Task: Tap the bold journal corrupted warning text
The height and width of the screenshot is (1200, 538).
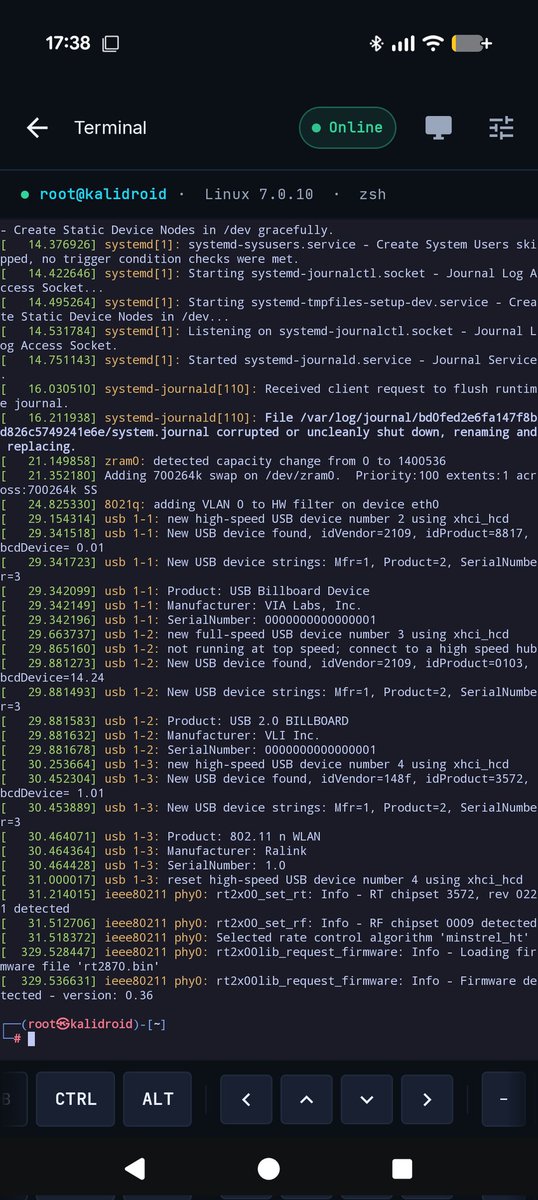Action: pyautogui.click(x=269, y=432)
